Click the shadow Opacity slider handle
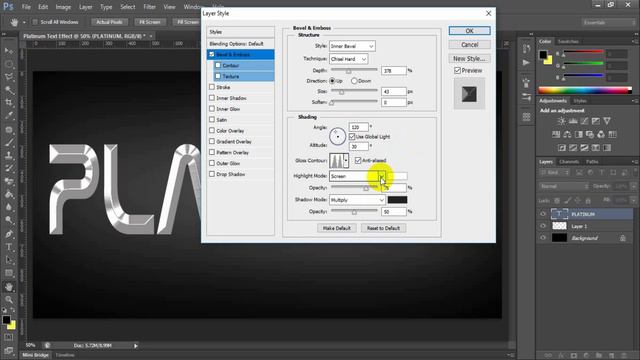The height and width of the screenshot is (360, 640). [354, 213]
